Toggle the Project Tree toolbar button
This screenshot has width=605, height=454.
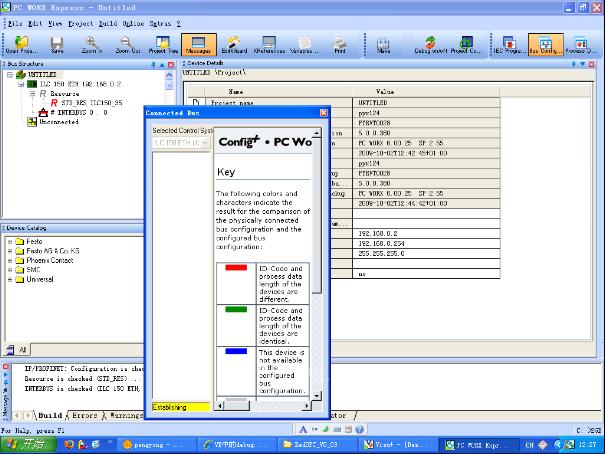pos(163,44)
